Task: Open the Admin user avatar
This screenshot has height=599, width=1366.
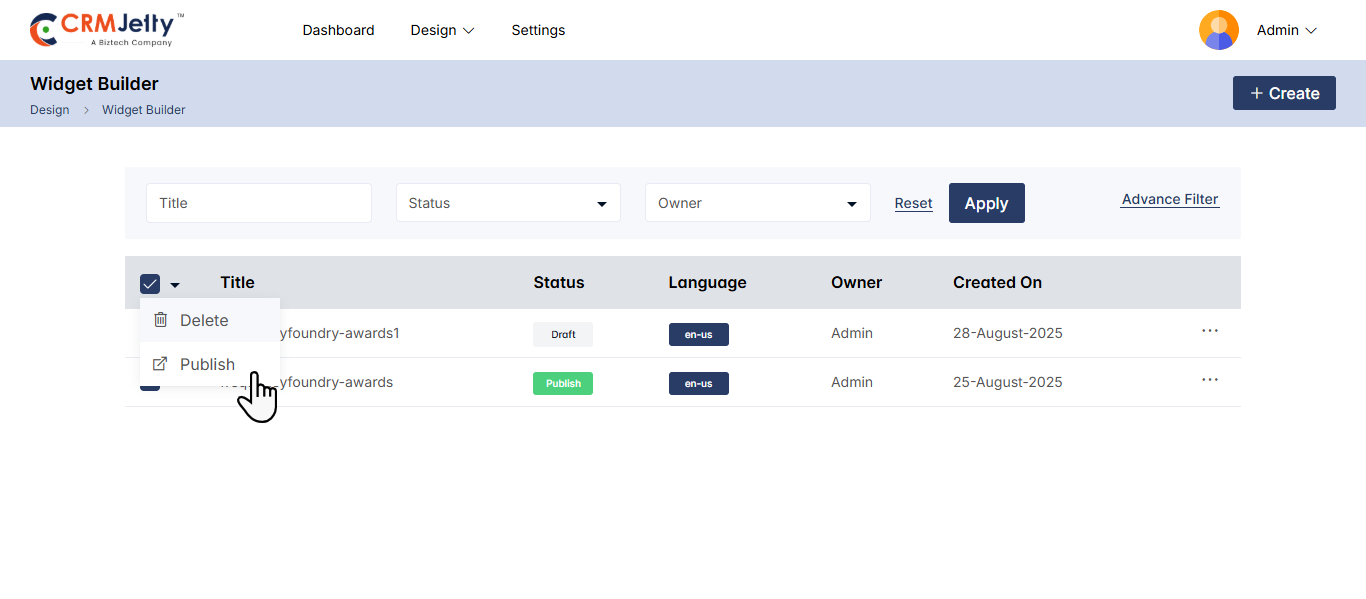Action: point(1218,30)
